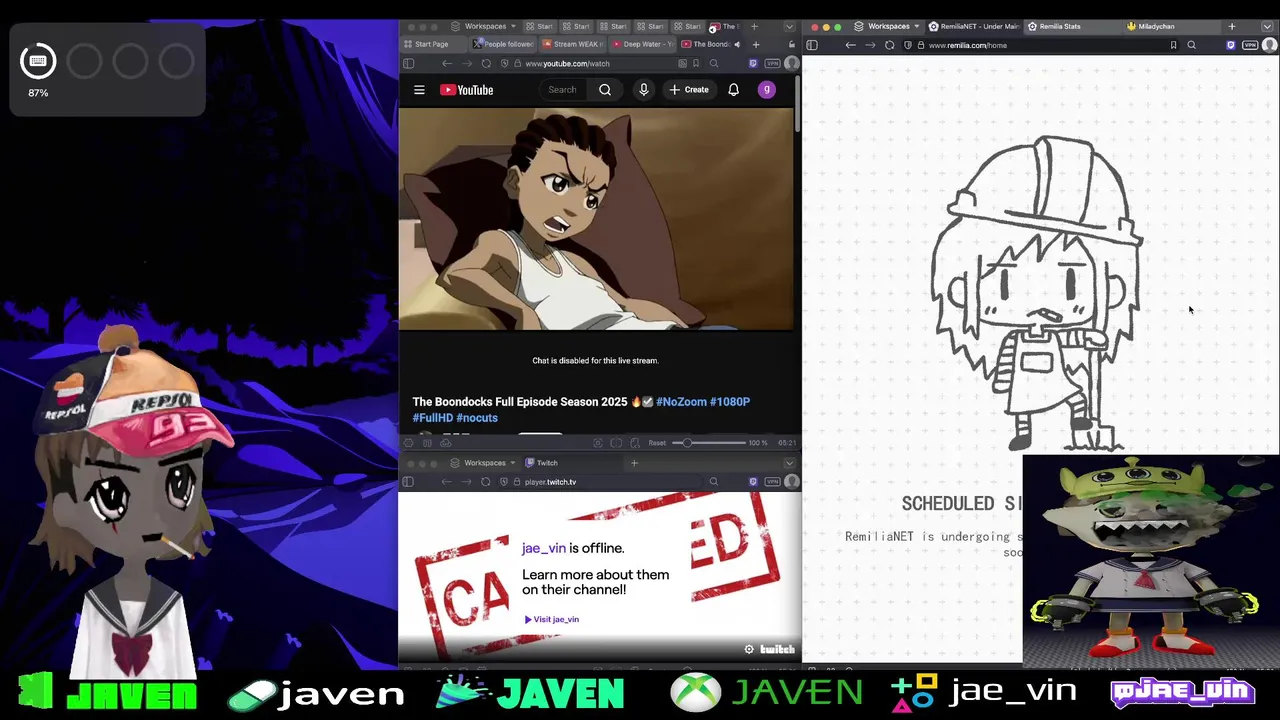Click the YouTube logo home link
The height and width of the screenshot is (720, 1280).
pyautogui.click(x=466, y=90)
